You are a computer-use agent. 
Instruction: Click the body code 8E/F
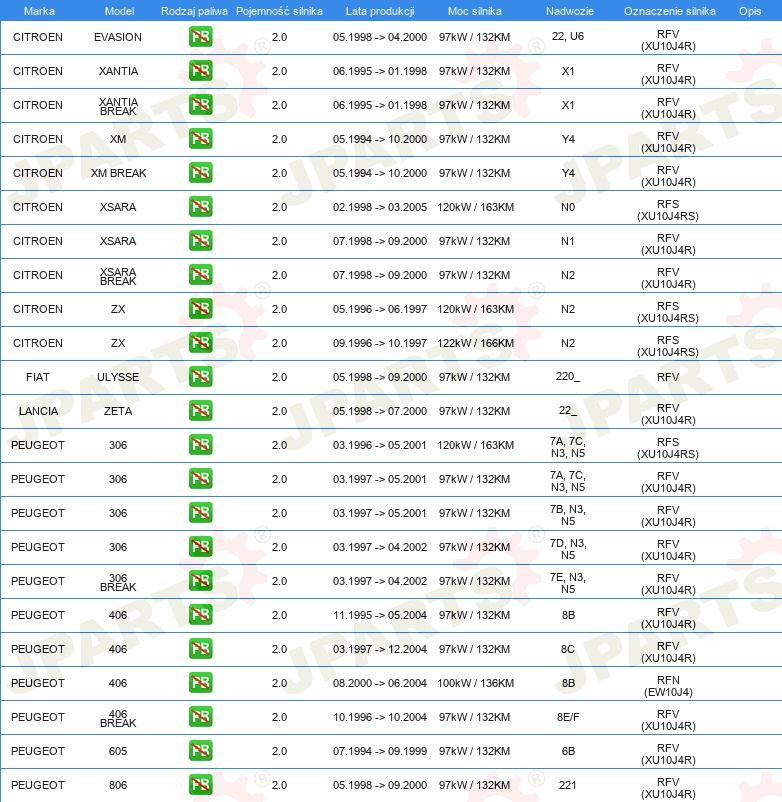point(568,717)
